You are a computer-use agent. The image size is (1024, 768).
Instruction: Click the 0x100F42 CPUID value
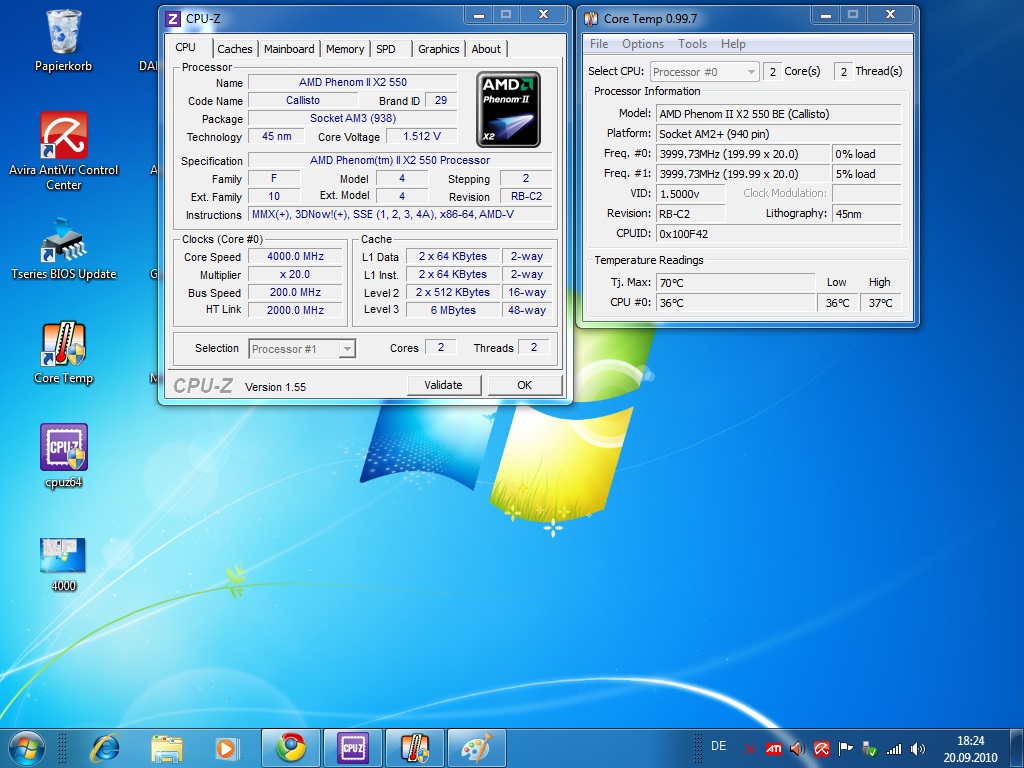[x=778, y=234]
